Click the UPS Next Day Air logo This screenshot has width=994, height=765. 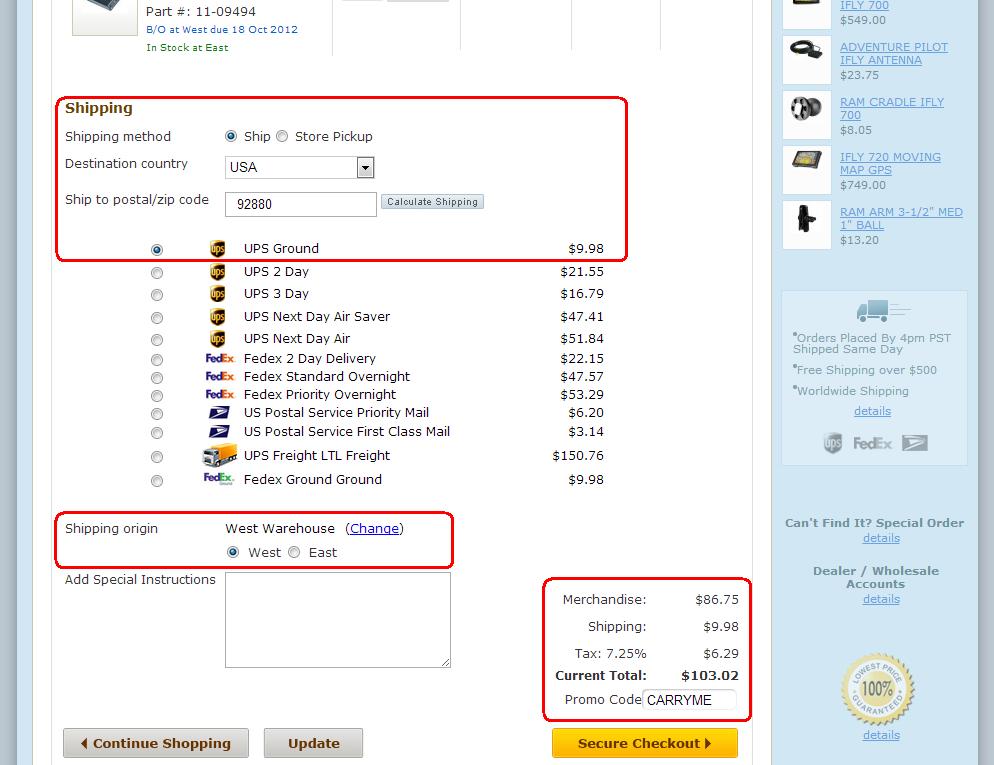pyautogui.click(x=218, y=339)
